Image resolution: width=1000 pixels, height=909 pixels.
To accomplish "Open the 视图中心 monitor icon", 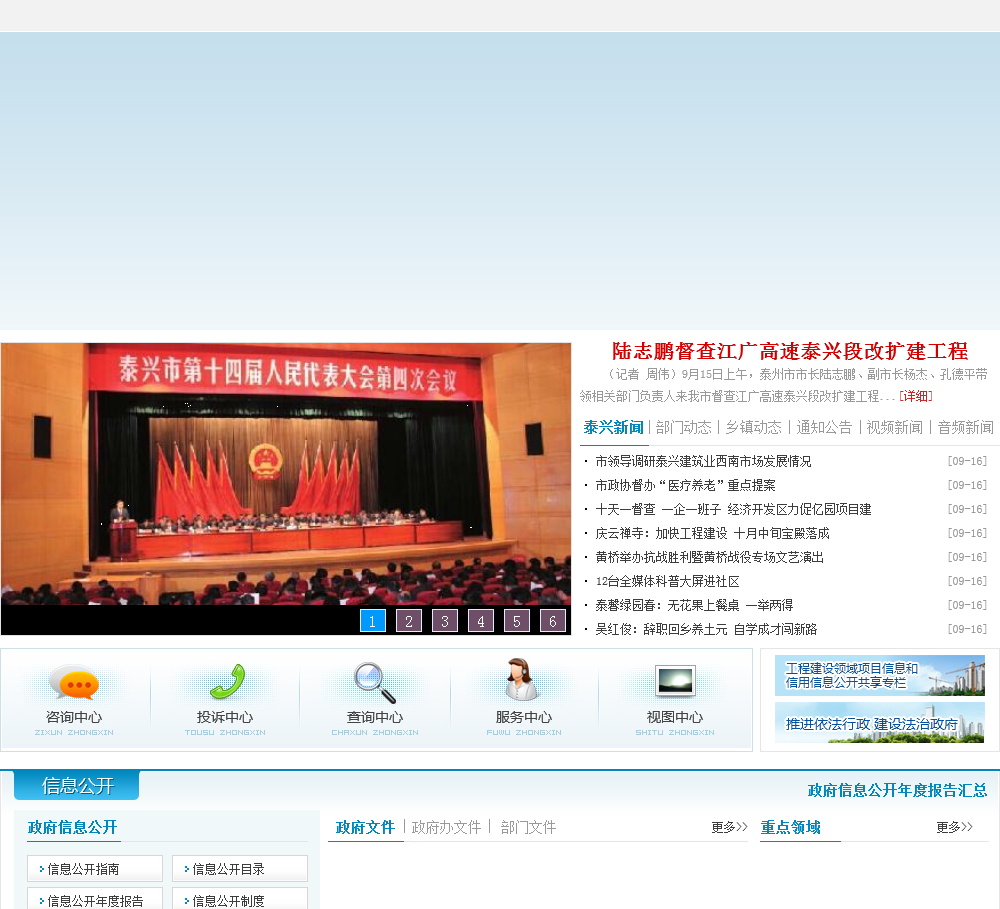I will 675,681.
